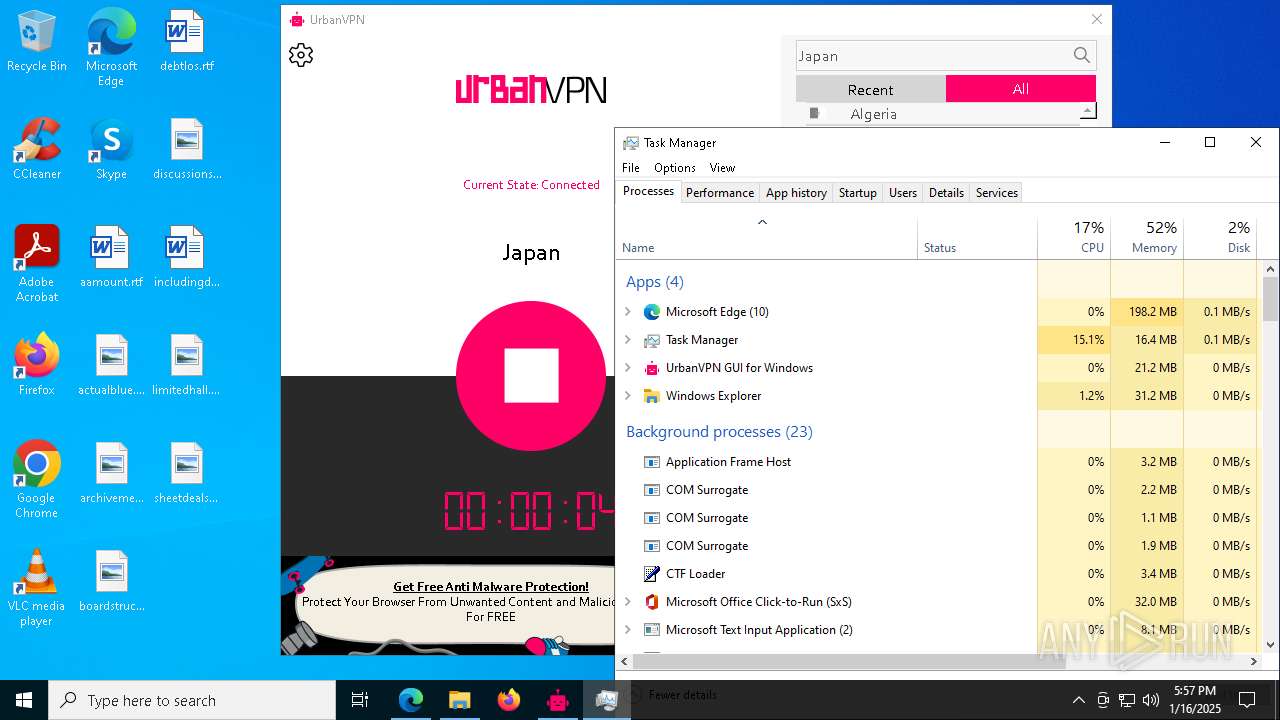Click Task Manager vertical scrollbar down arrow
This screenshot has width=1280, height=720.
click(x=1271, y=645)
